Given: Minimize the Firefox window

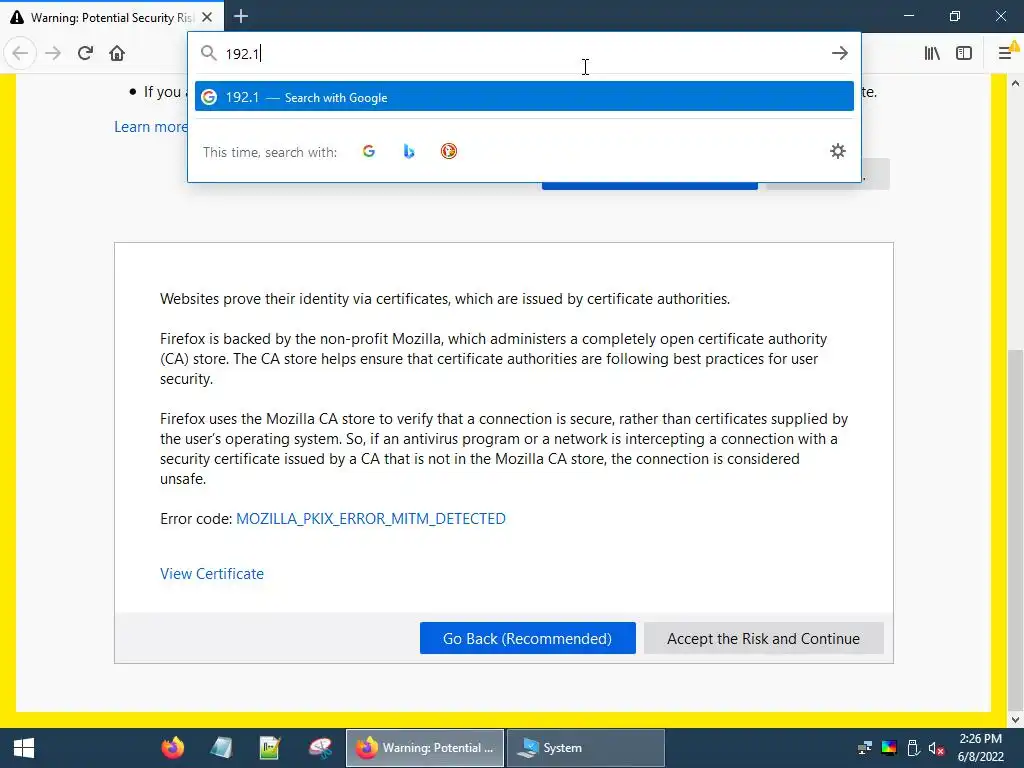Looking at the screenshot, I should click(909, 16).
